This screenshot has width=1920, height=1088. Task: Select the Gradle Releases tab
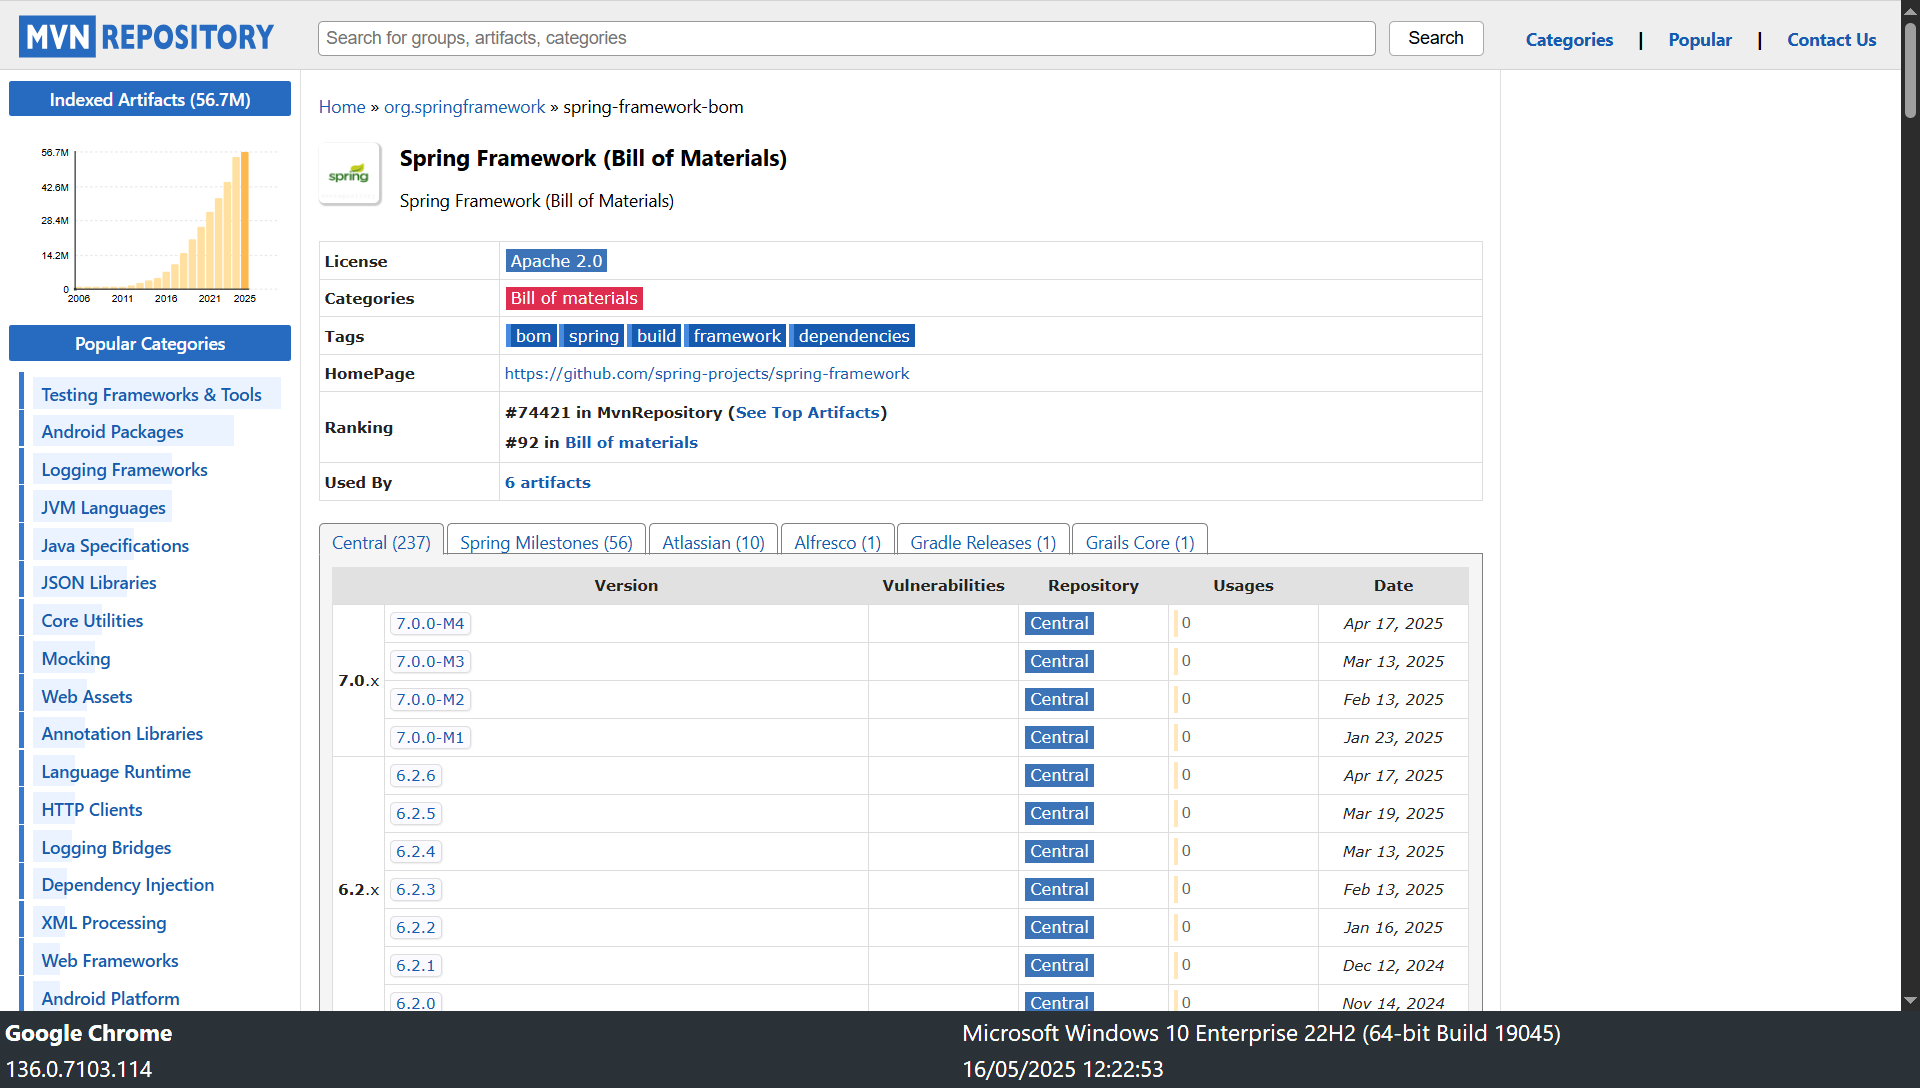(983, 542)
